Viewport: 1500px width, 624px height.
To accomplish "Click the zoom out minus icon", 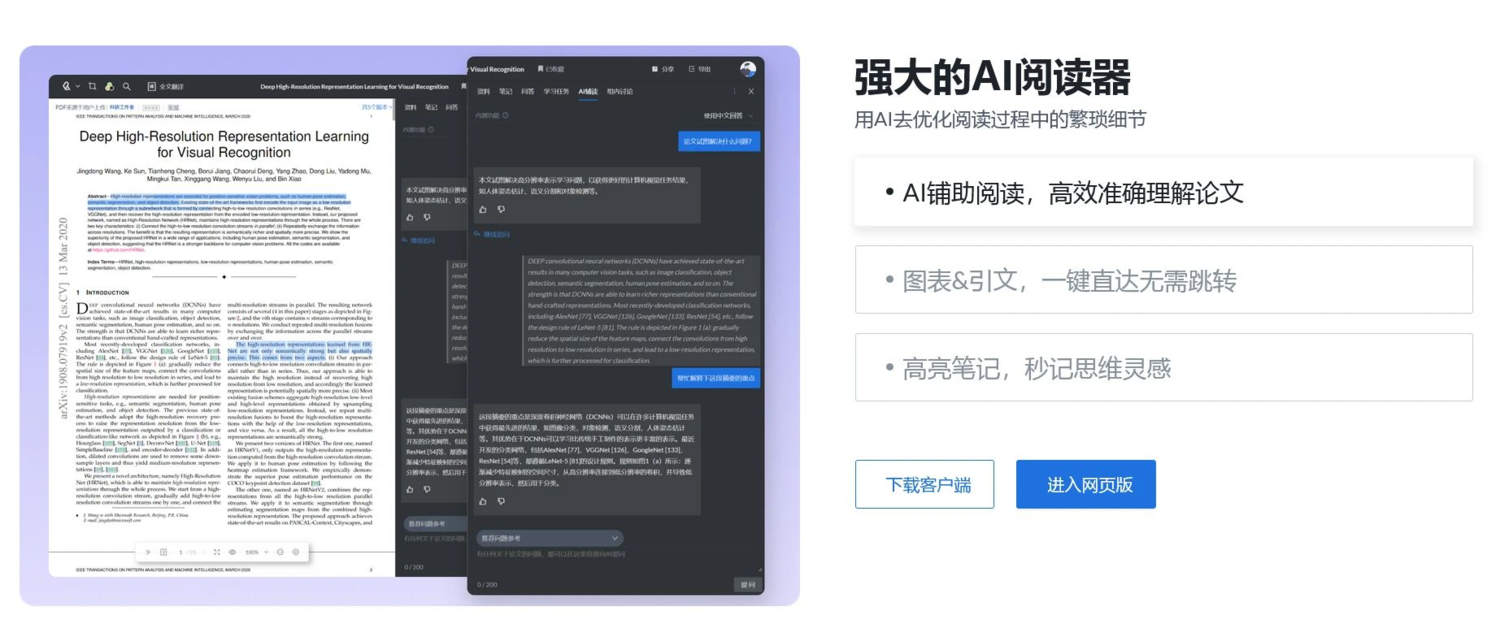I will [280, 552].
